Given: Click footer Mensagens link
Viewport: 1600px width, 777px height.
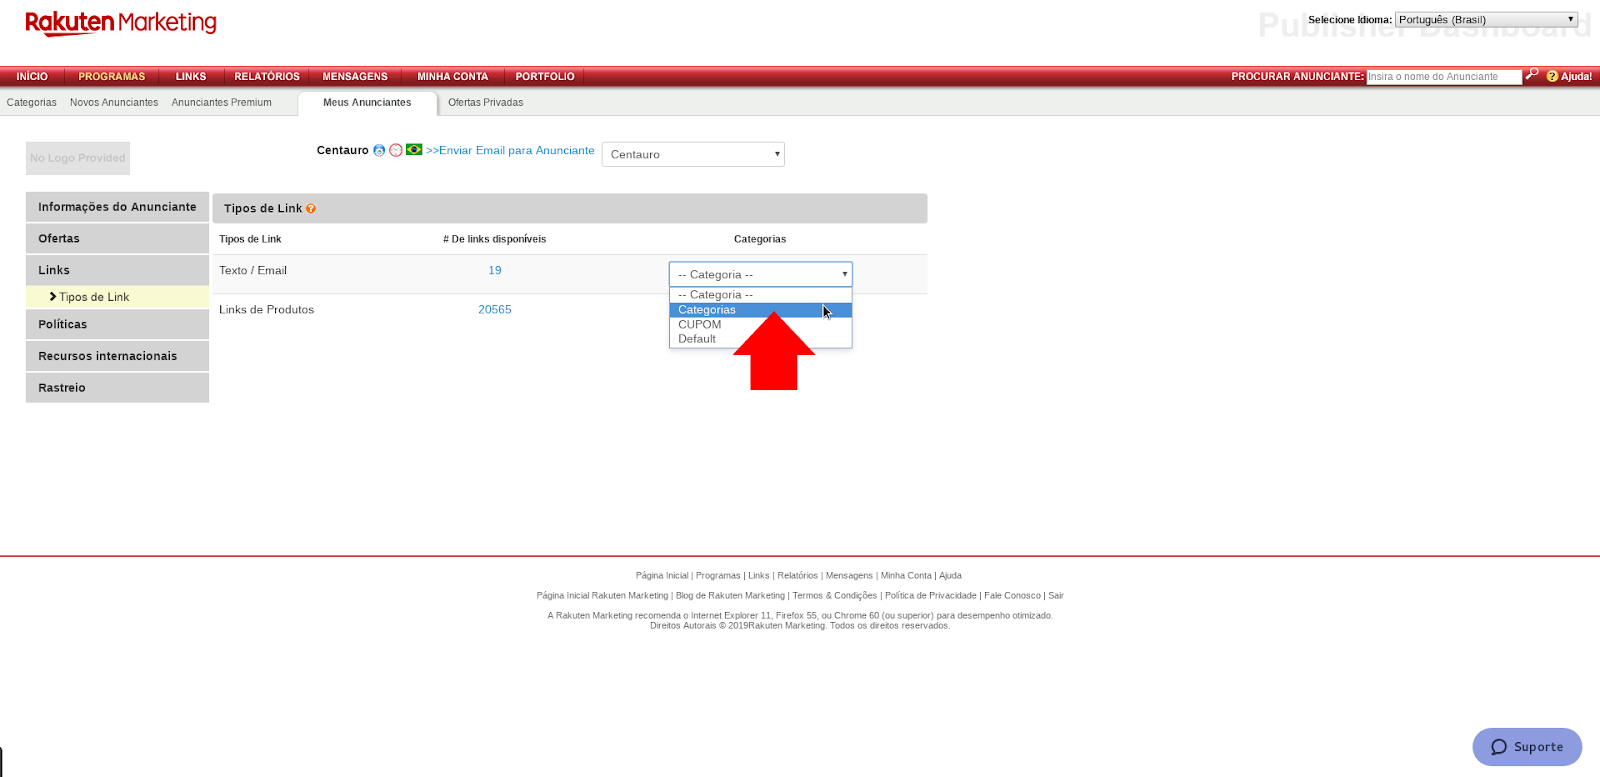Looking at the screenshot, I should (x=849, y=575).
